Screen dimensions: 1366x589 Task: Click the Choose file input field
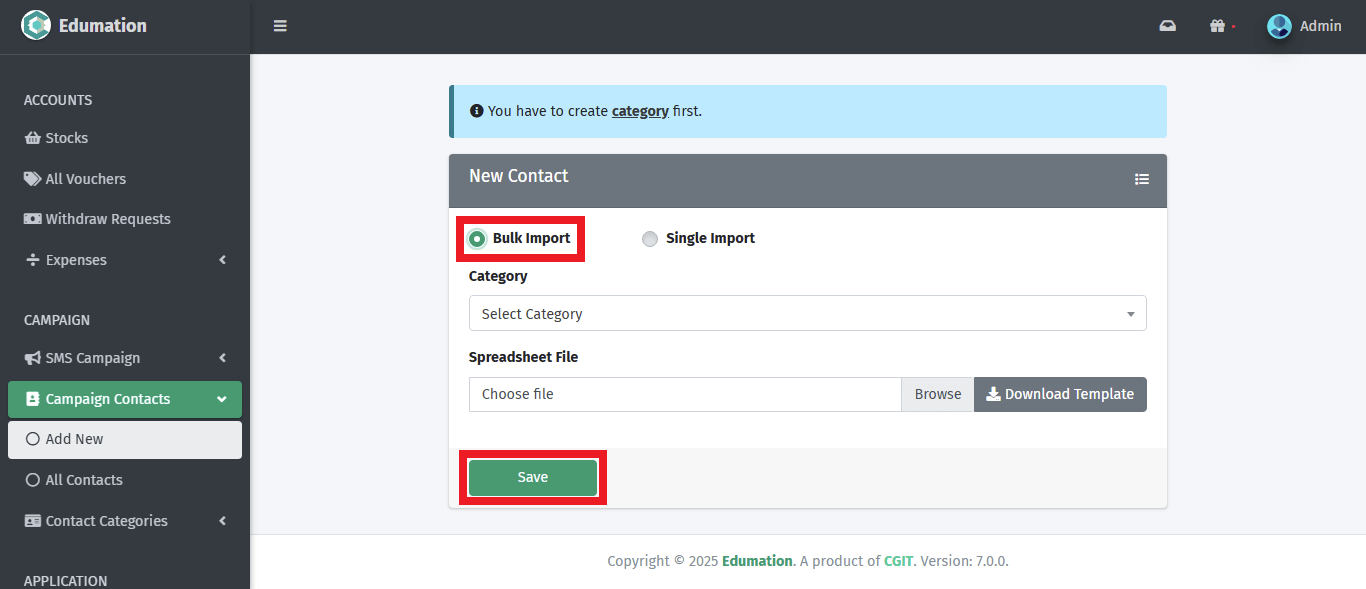pos(685,394)
